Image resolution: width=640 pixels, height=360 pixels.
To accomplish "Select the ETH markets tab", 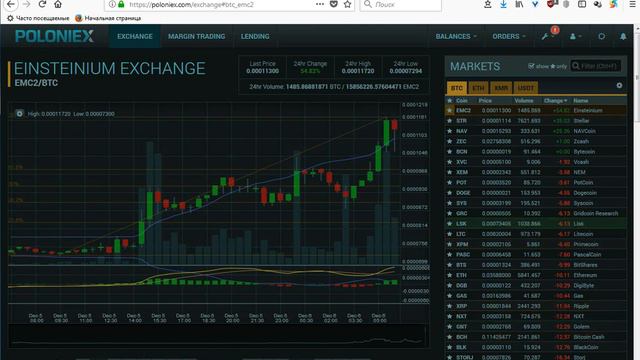I will tap(478, 88).
